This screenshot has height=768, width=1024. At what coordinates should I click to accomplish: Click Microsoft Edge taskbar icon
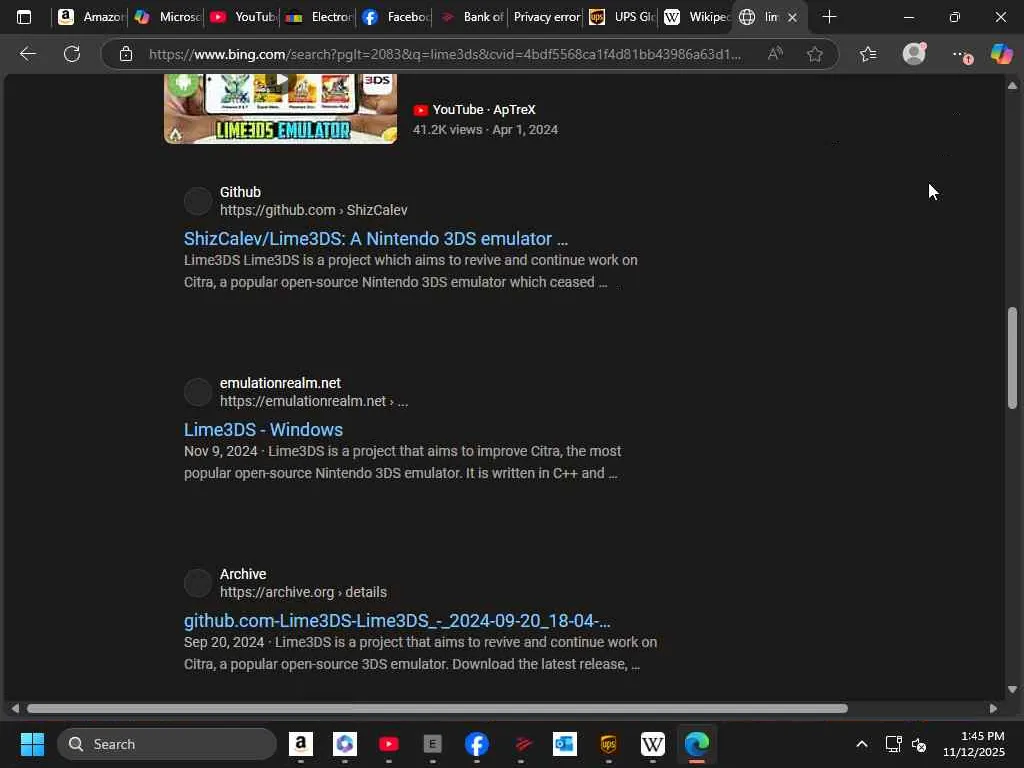pyautogui.click(x=697, y=744)
